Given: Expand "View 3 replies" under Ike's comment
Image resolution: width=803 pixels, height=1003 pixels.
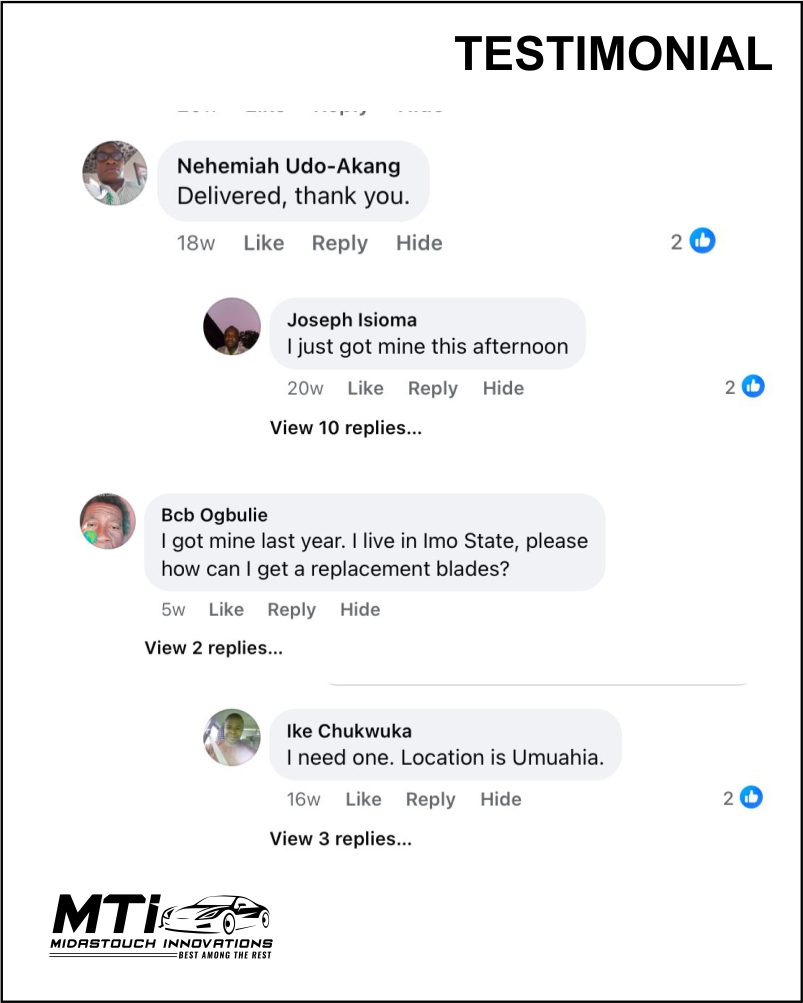Looking at the screenshot, I should (x=340, y=839).
